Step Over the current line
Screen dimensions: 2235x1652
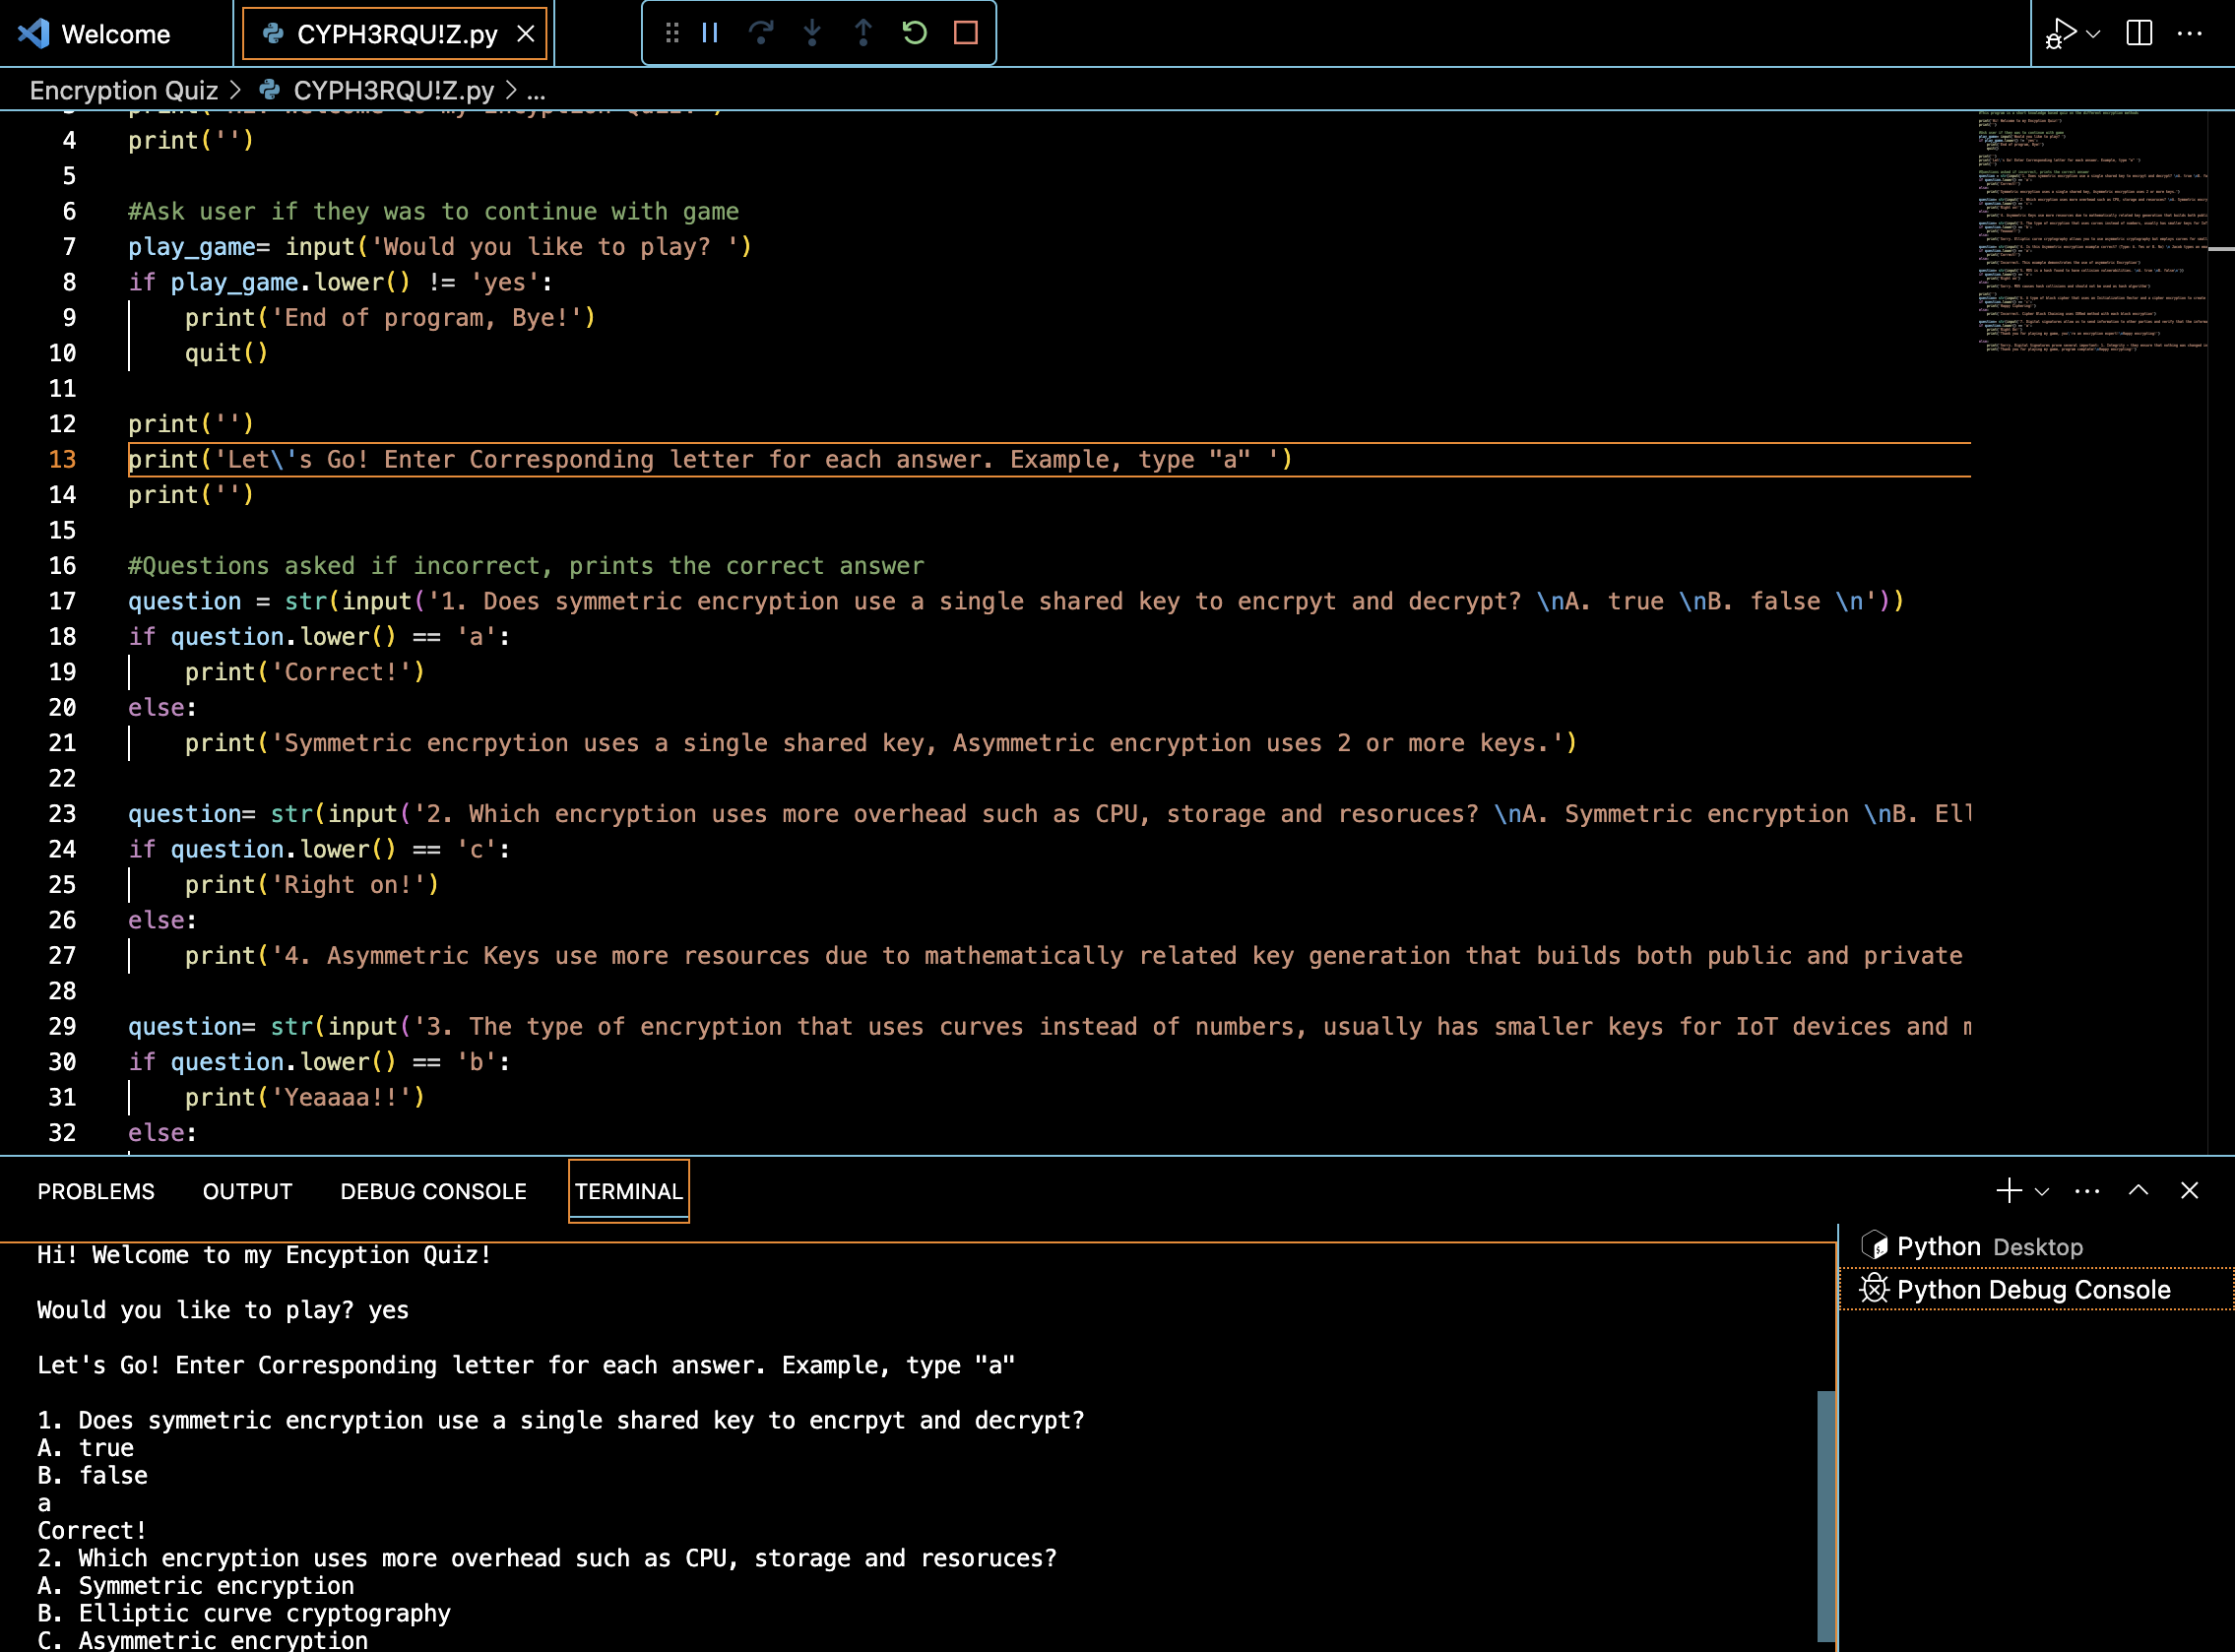(x=762, y=32)
